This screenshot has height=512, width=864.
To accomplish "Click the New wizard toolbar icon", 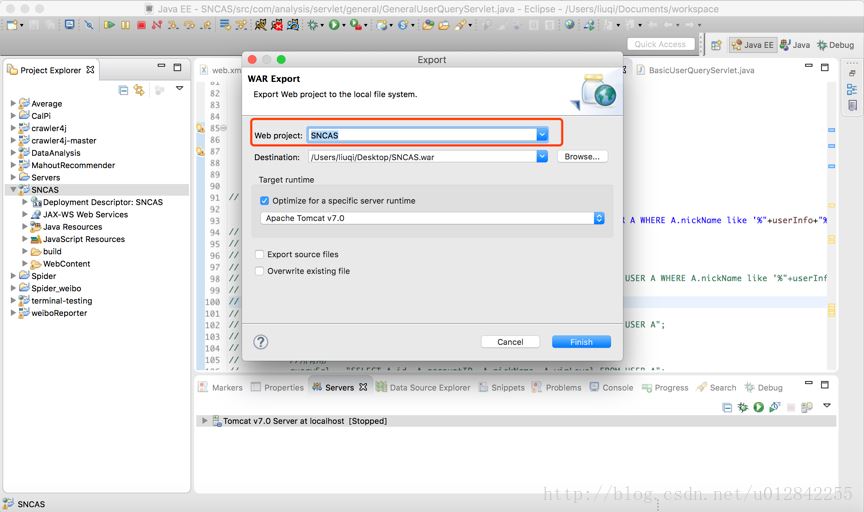I will [x=12, y=25].
